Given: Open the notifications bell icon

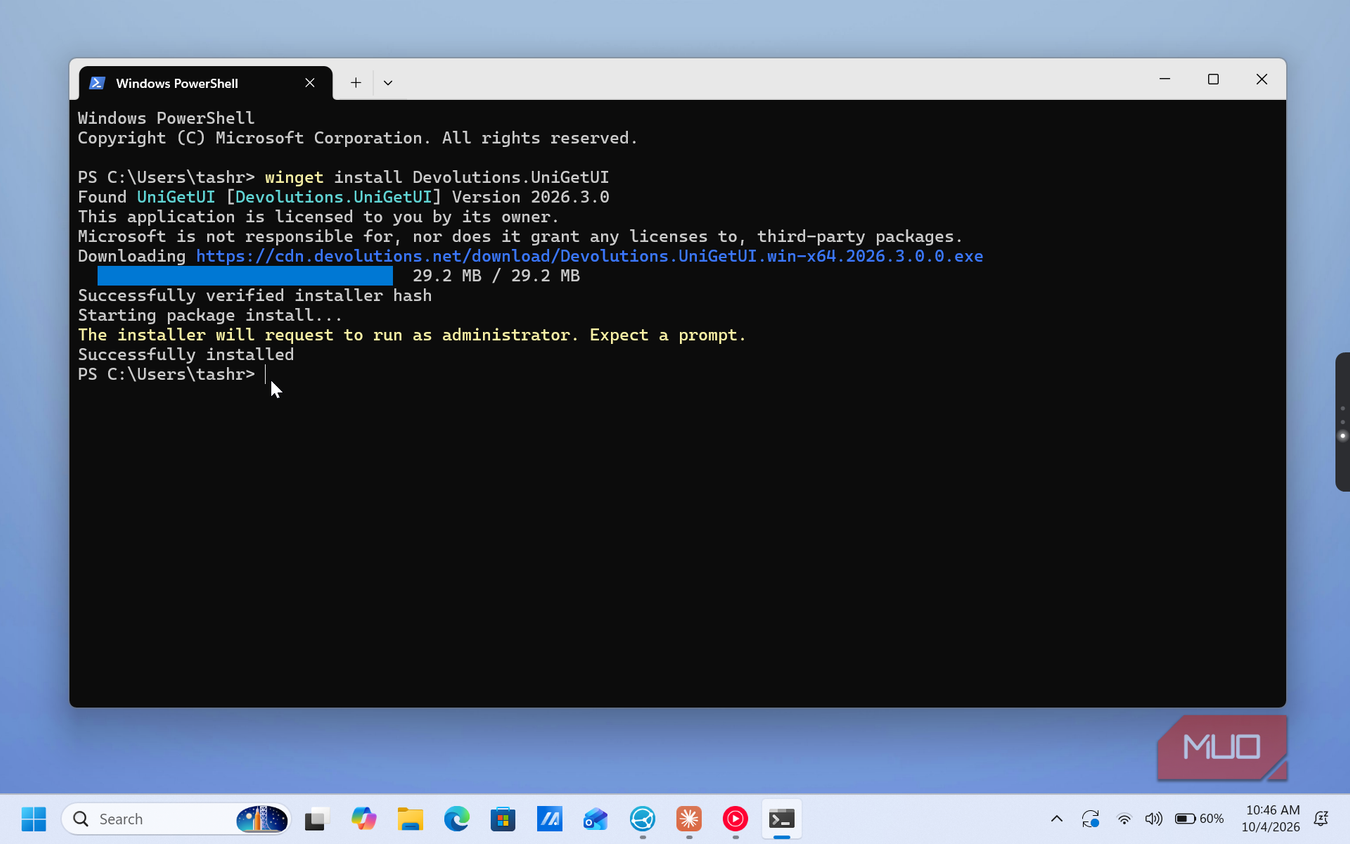Looking at the screenshot, I should [x=1321, y=819].
